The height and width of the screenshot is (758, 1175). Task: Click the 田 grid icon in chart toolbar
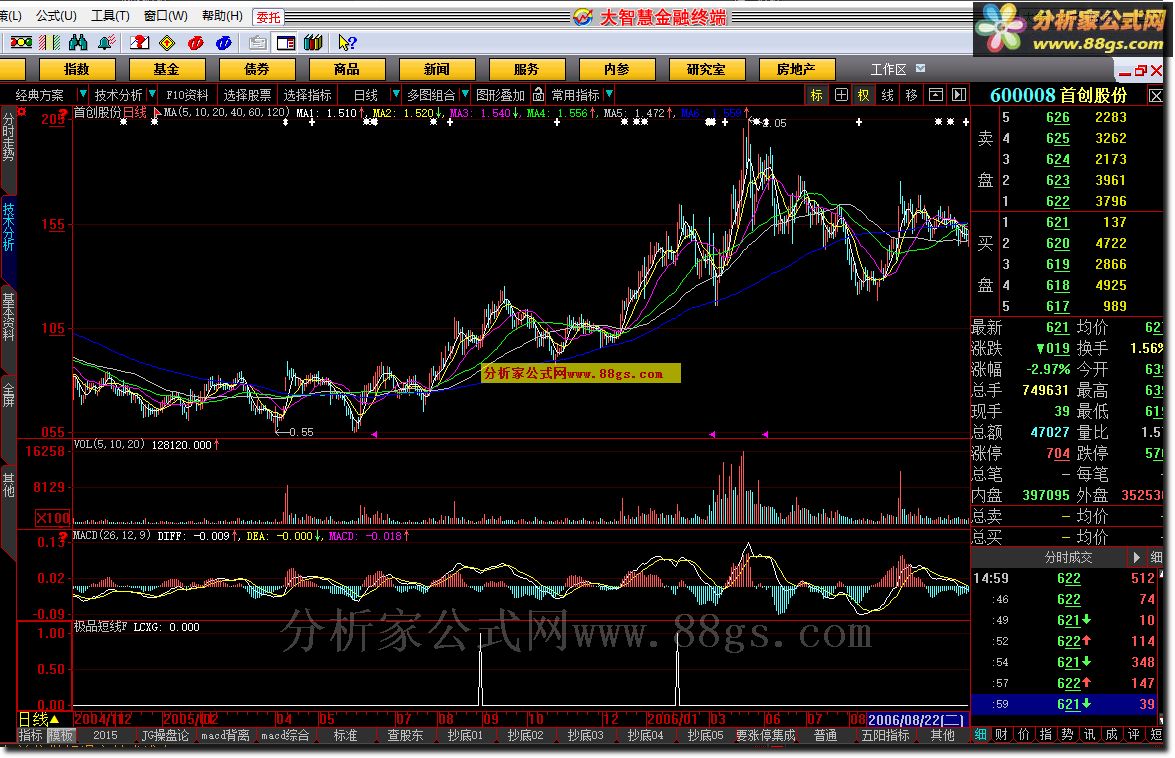pyautogui.click(x=842, y=95)
